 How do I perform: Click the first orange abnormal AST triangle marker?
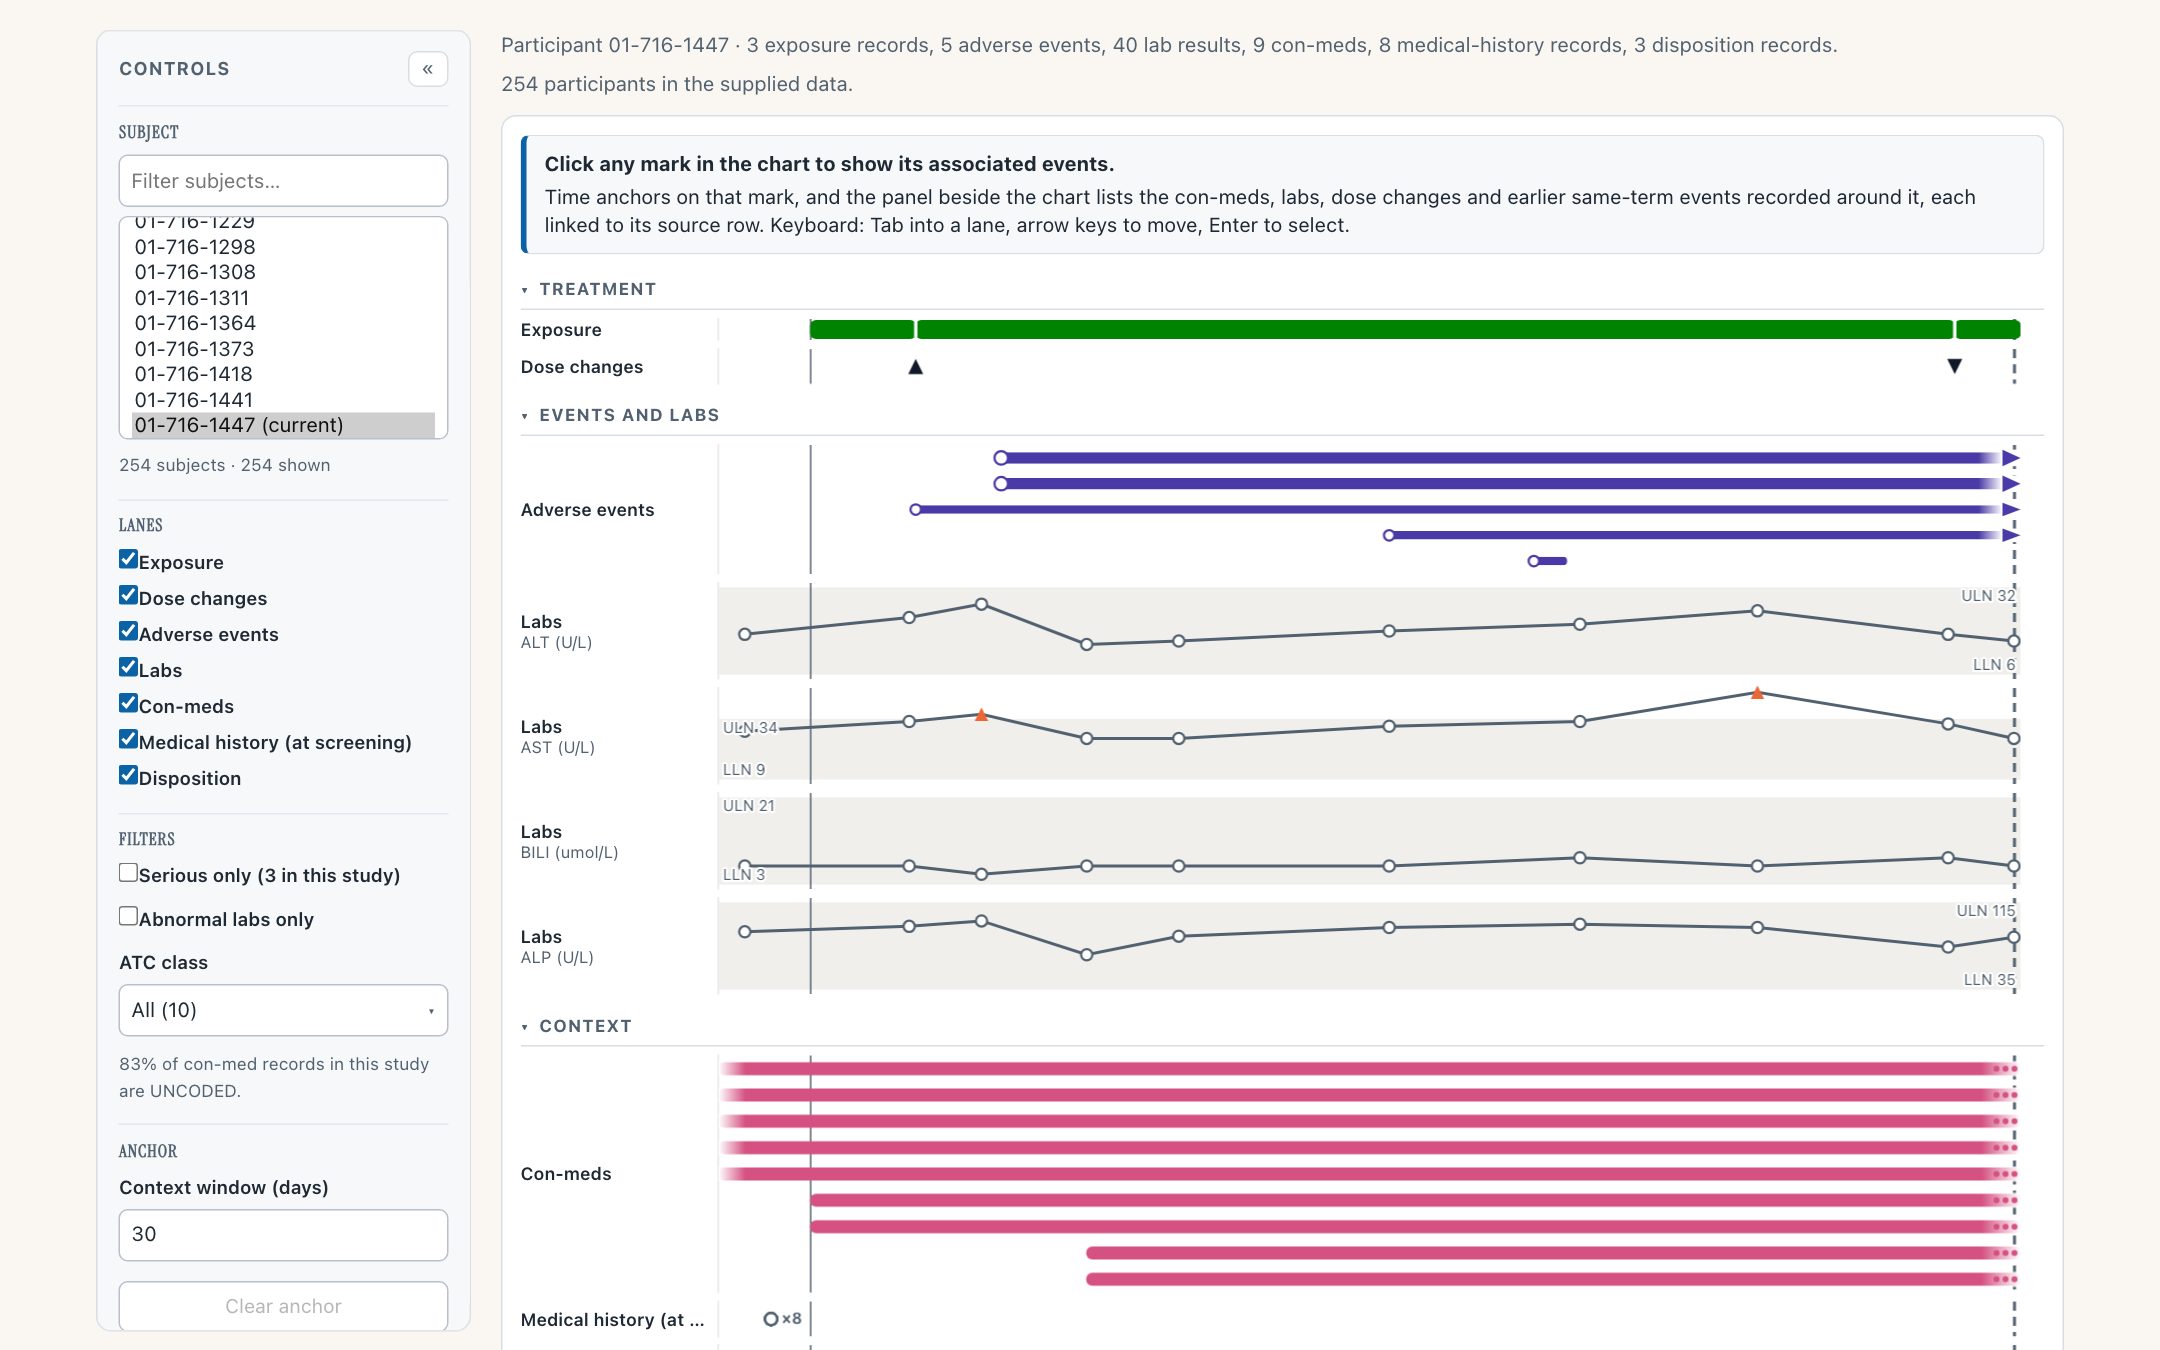coord(981,715)
